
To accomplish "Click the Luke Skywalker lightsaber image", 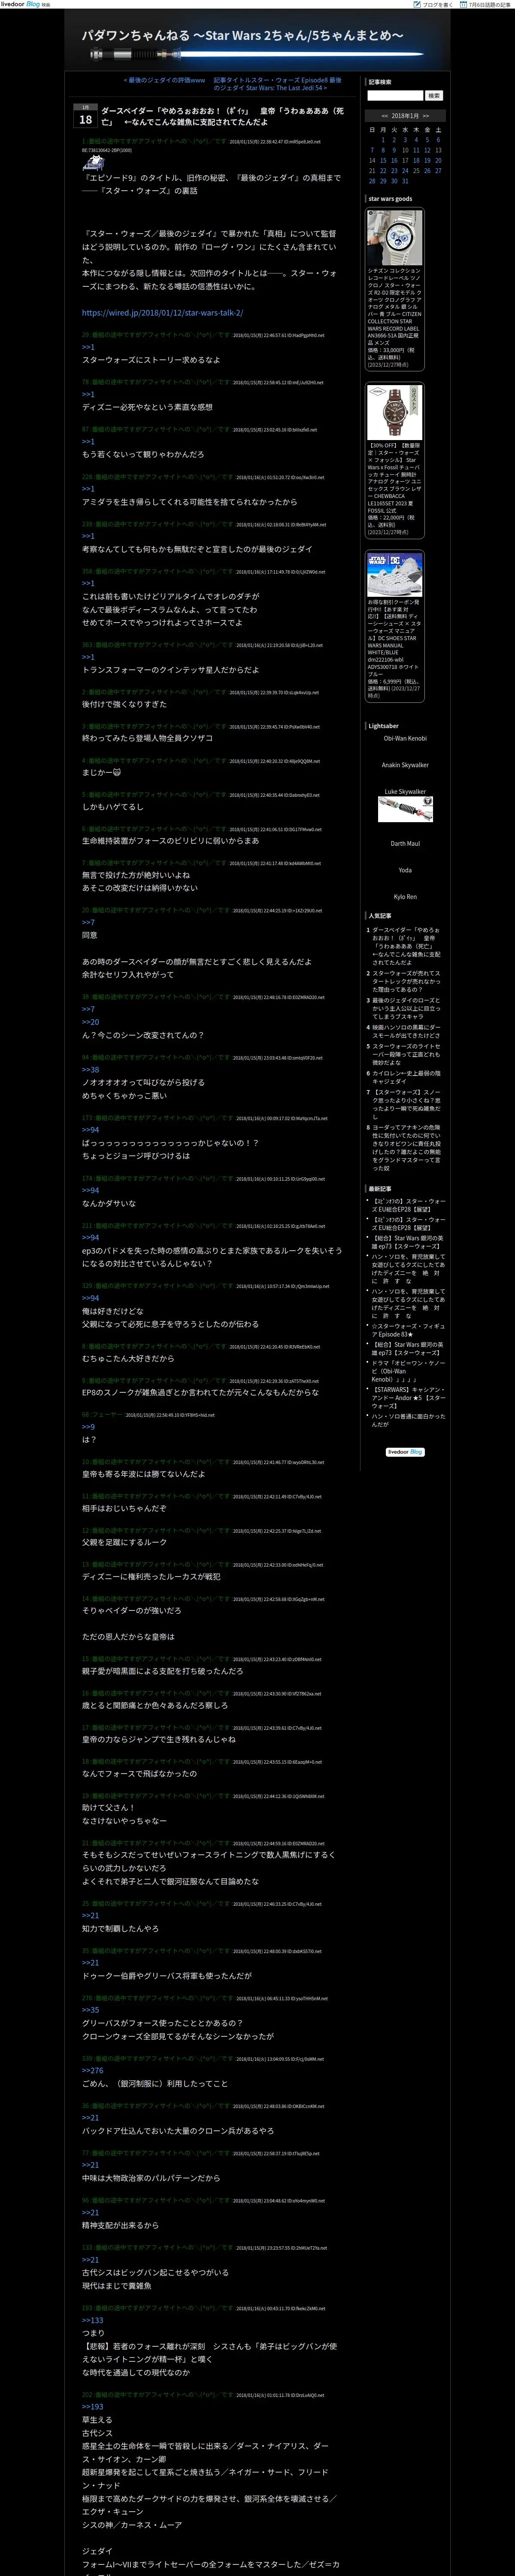I will (405, 809).
